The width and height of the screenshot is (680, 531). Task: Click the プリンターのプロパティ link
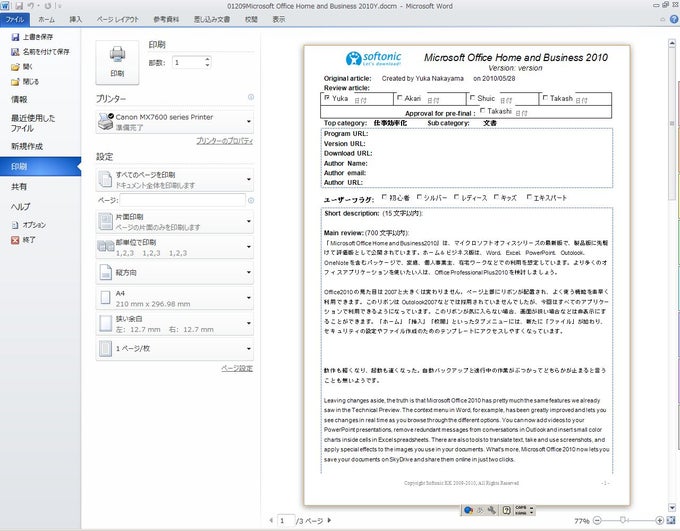(x=224, y=141)
